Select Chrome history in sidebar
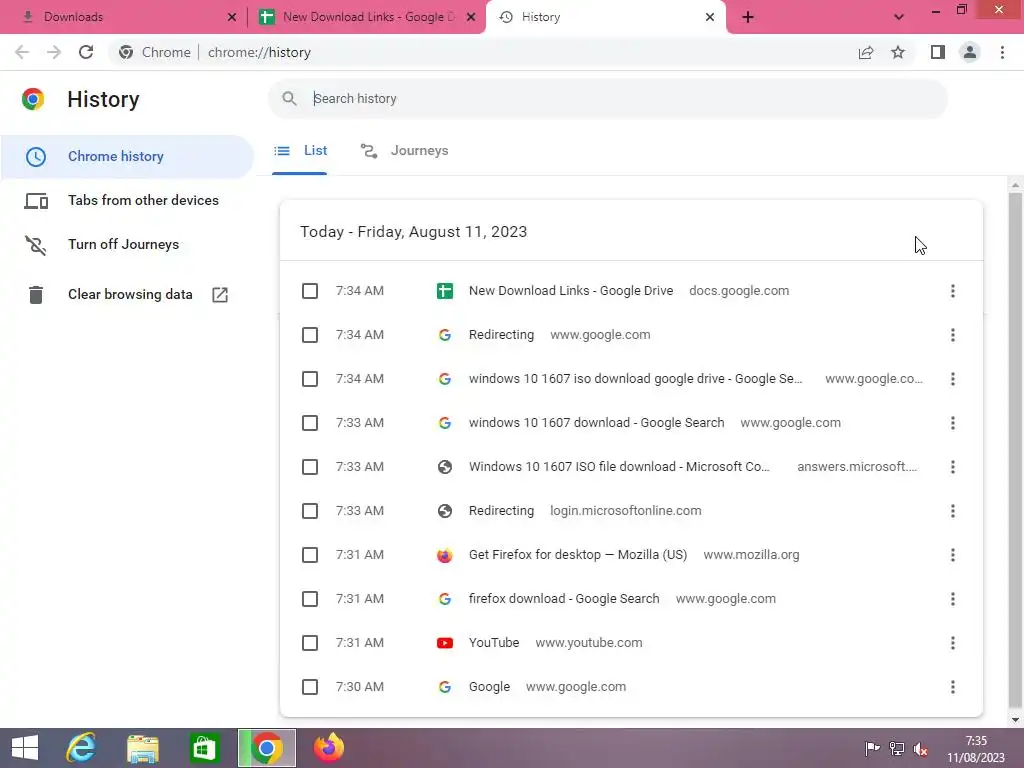1024x768 pixels. [127, 157]
